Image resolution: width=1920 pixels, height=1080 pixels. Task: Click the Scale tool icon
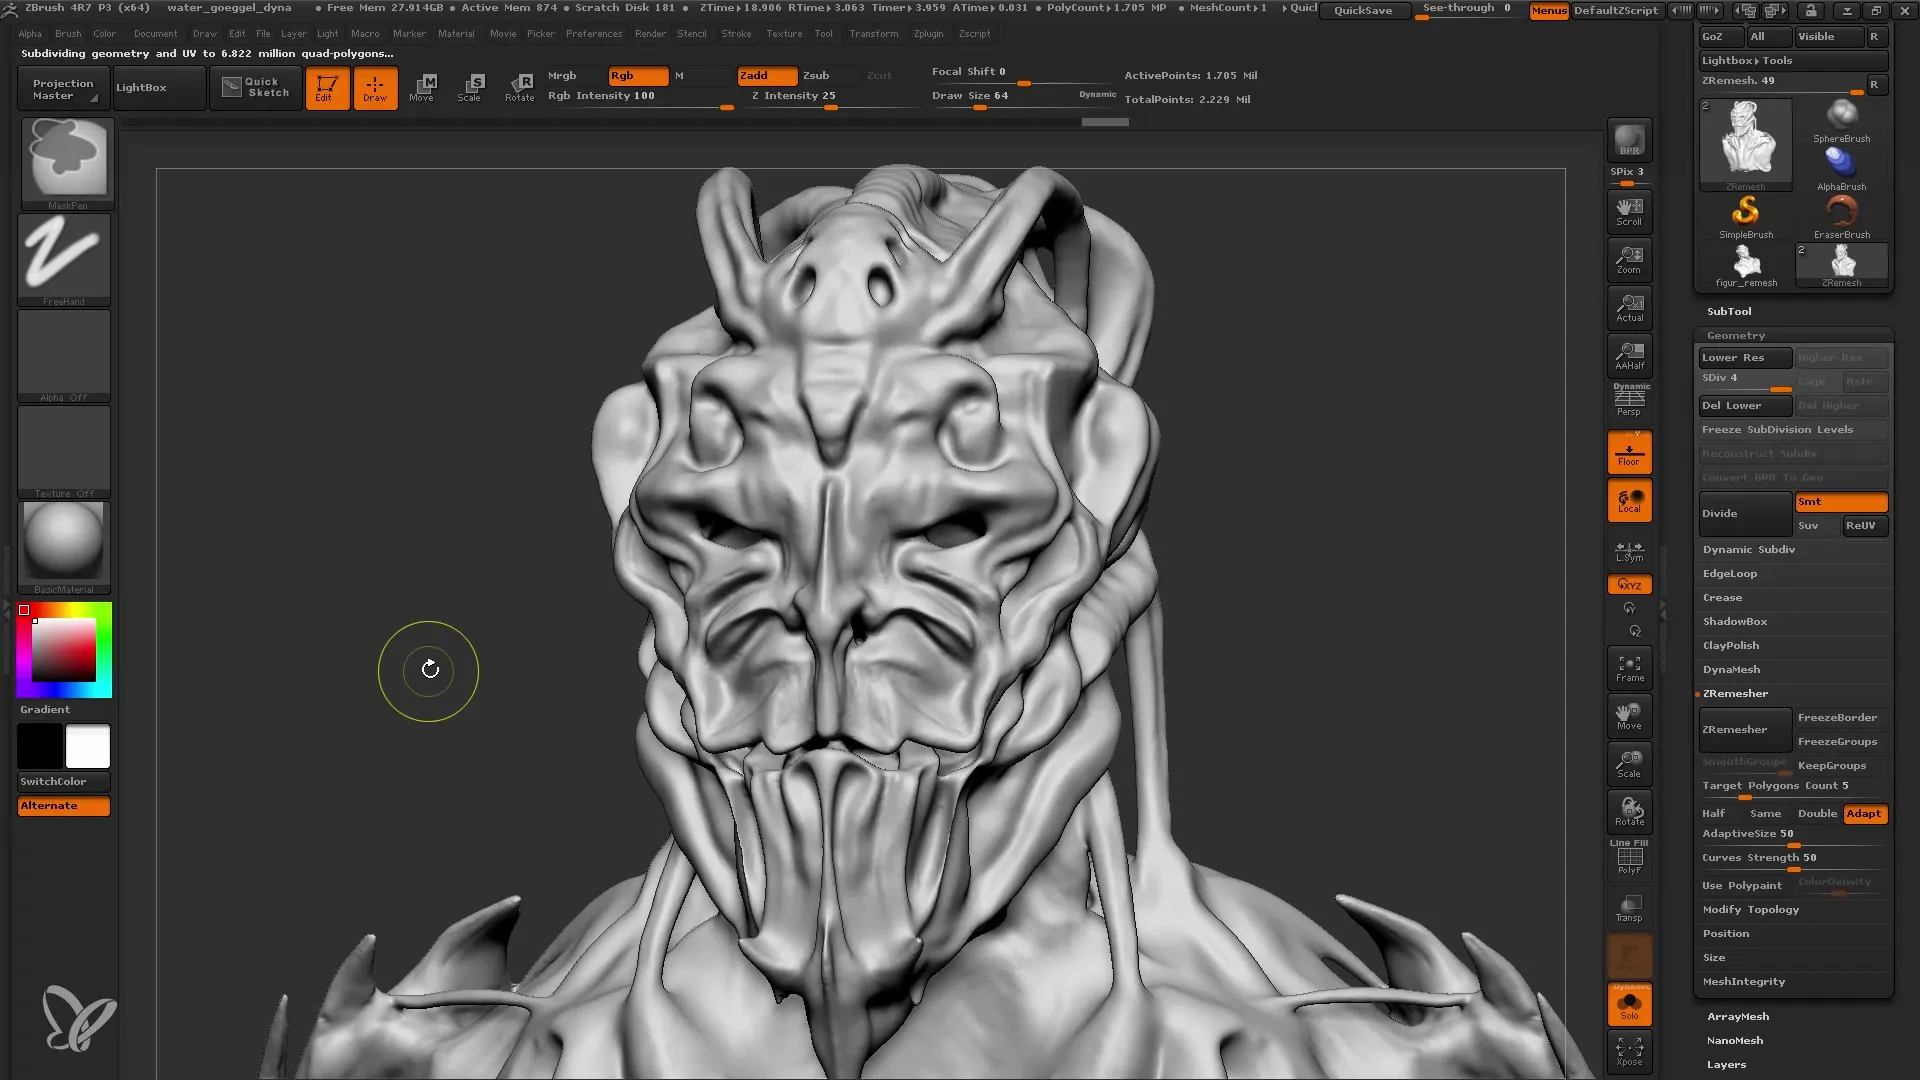471,86
